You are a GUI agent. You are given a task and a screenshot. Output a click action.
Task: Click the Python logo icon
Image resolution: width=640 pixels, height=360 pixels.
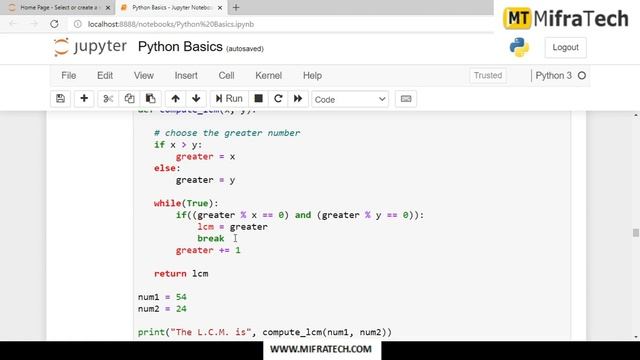[x=519, y=47]
